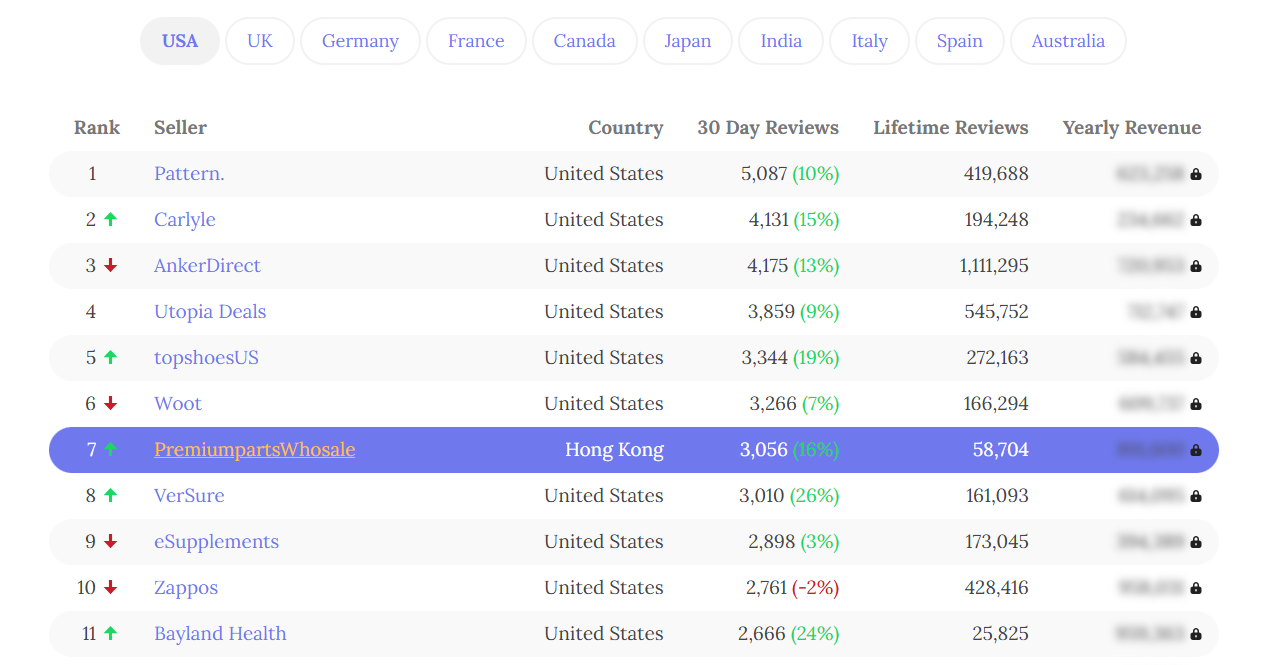Image resolution: width=1287 pixels, height=665 pixels.
Task: Visit the VerSure seller page
Action: (189, 496)
